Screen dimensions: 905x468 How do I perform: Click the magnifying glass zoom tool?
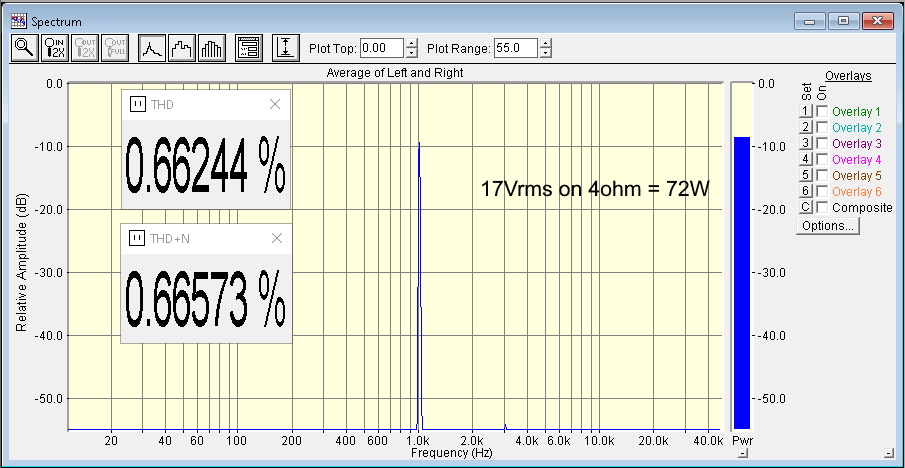coord(24,47)
